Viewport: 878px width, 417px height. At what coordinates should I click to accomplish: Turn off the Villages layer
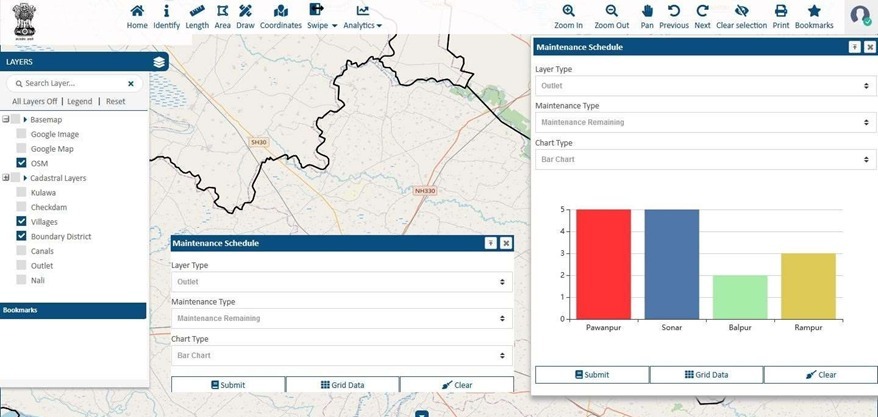tap(22, 221)
